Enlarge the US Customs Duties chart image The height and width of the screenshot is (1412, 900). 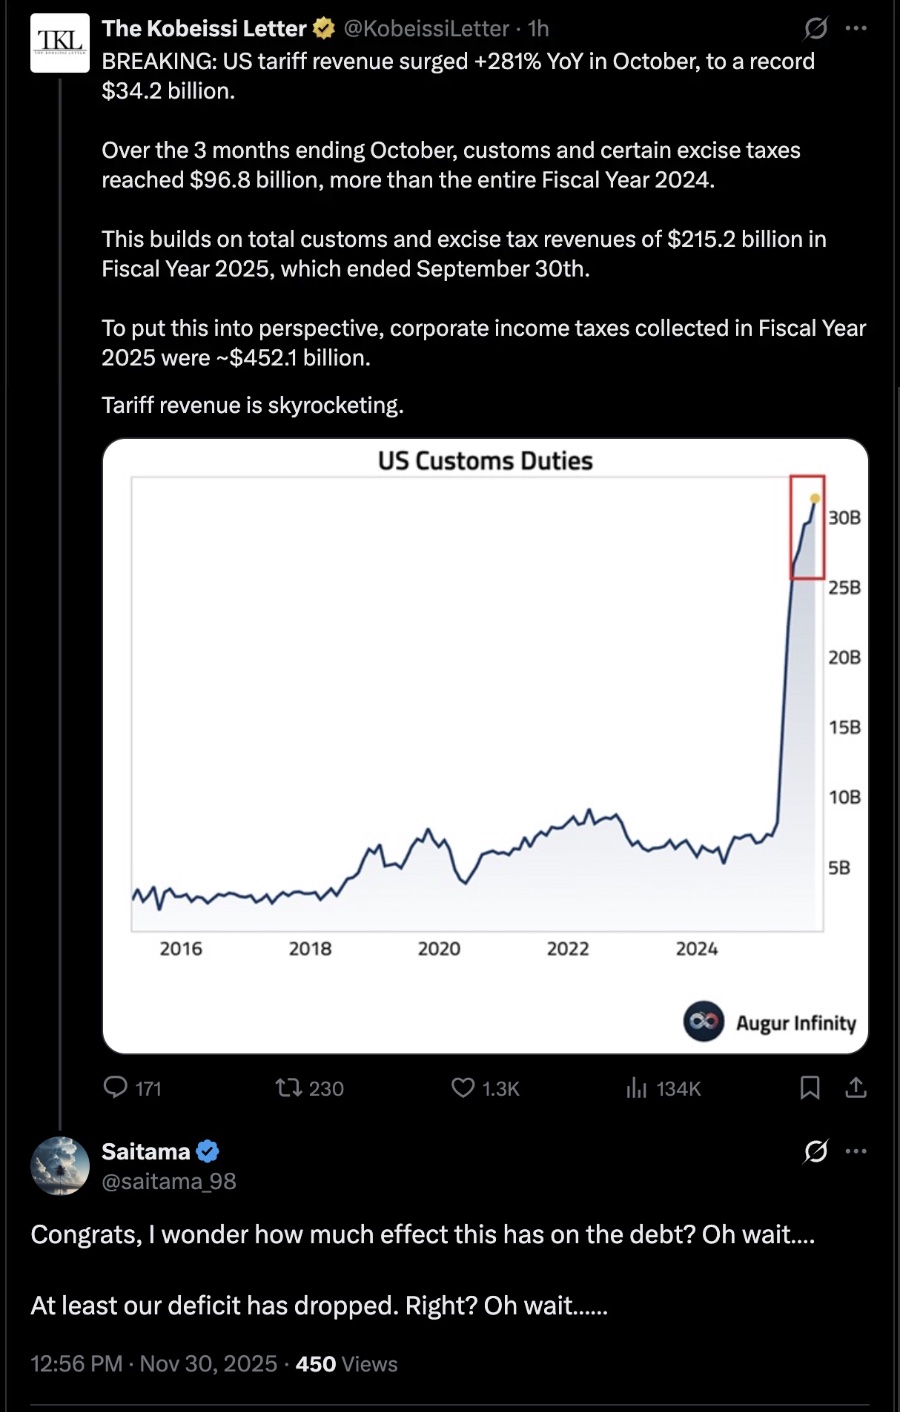click(x=485, y=745)
